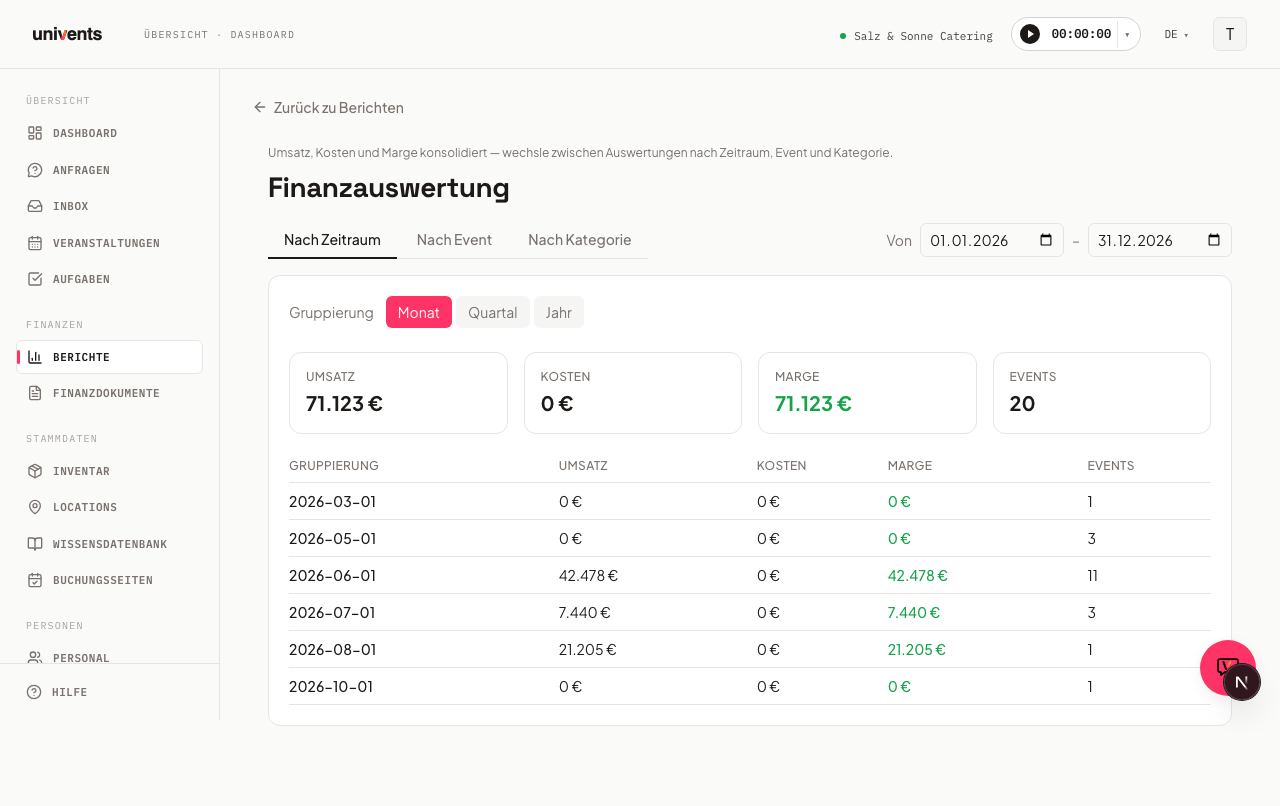
Task: Open the pink chat widget button
Action: [x=1222, y=662]
